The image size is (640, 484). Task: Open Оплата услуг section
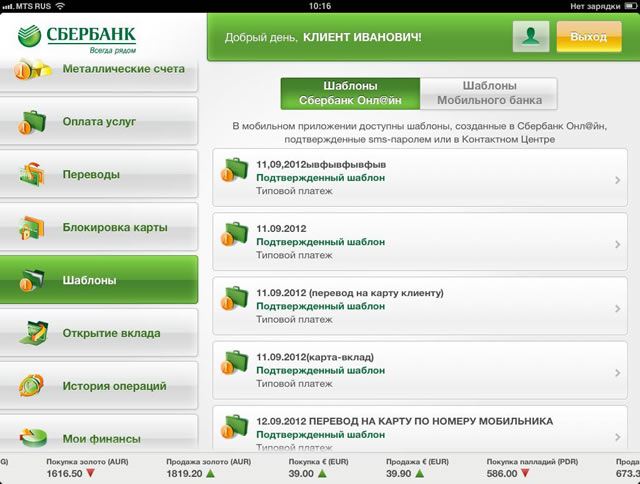99,121
